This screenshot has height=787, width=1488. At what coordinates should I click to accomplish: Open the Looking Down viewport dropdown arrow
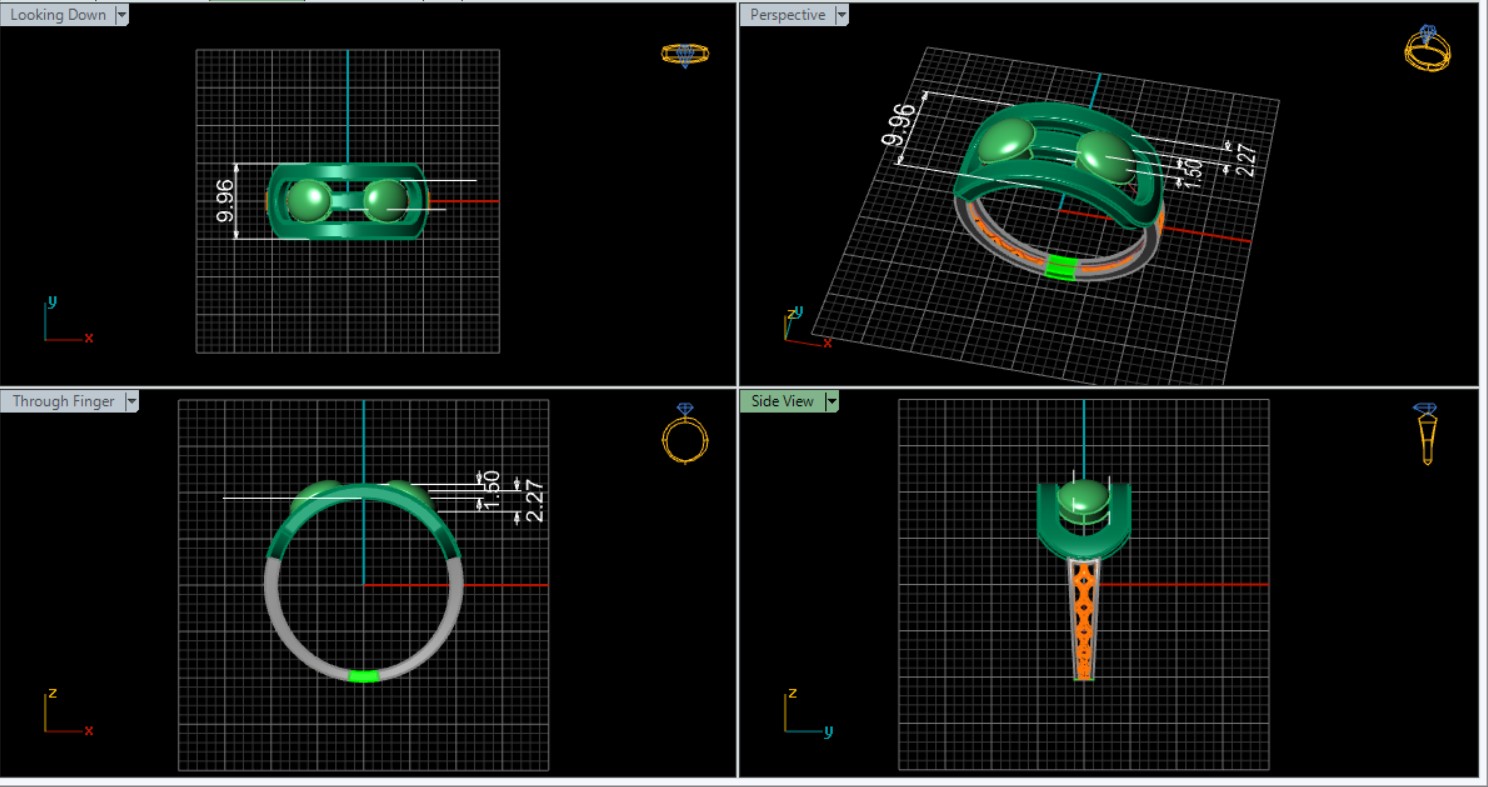(122, 15)
